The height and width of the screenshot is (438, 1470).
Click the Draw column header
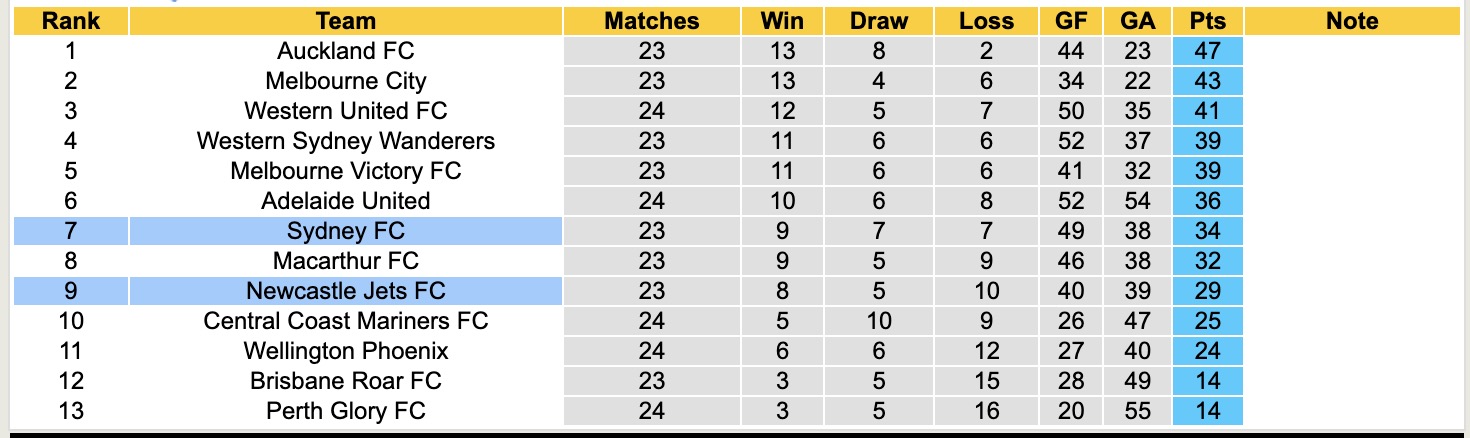(879, 21)
